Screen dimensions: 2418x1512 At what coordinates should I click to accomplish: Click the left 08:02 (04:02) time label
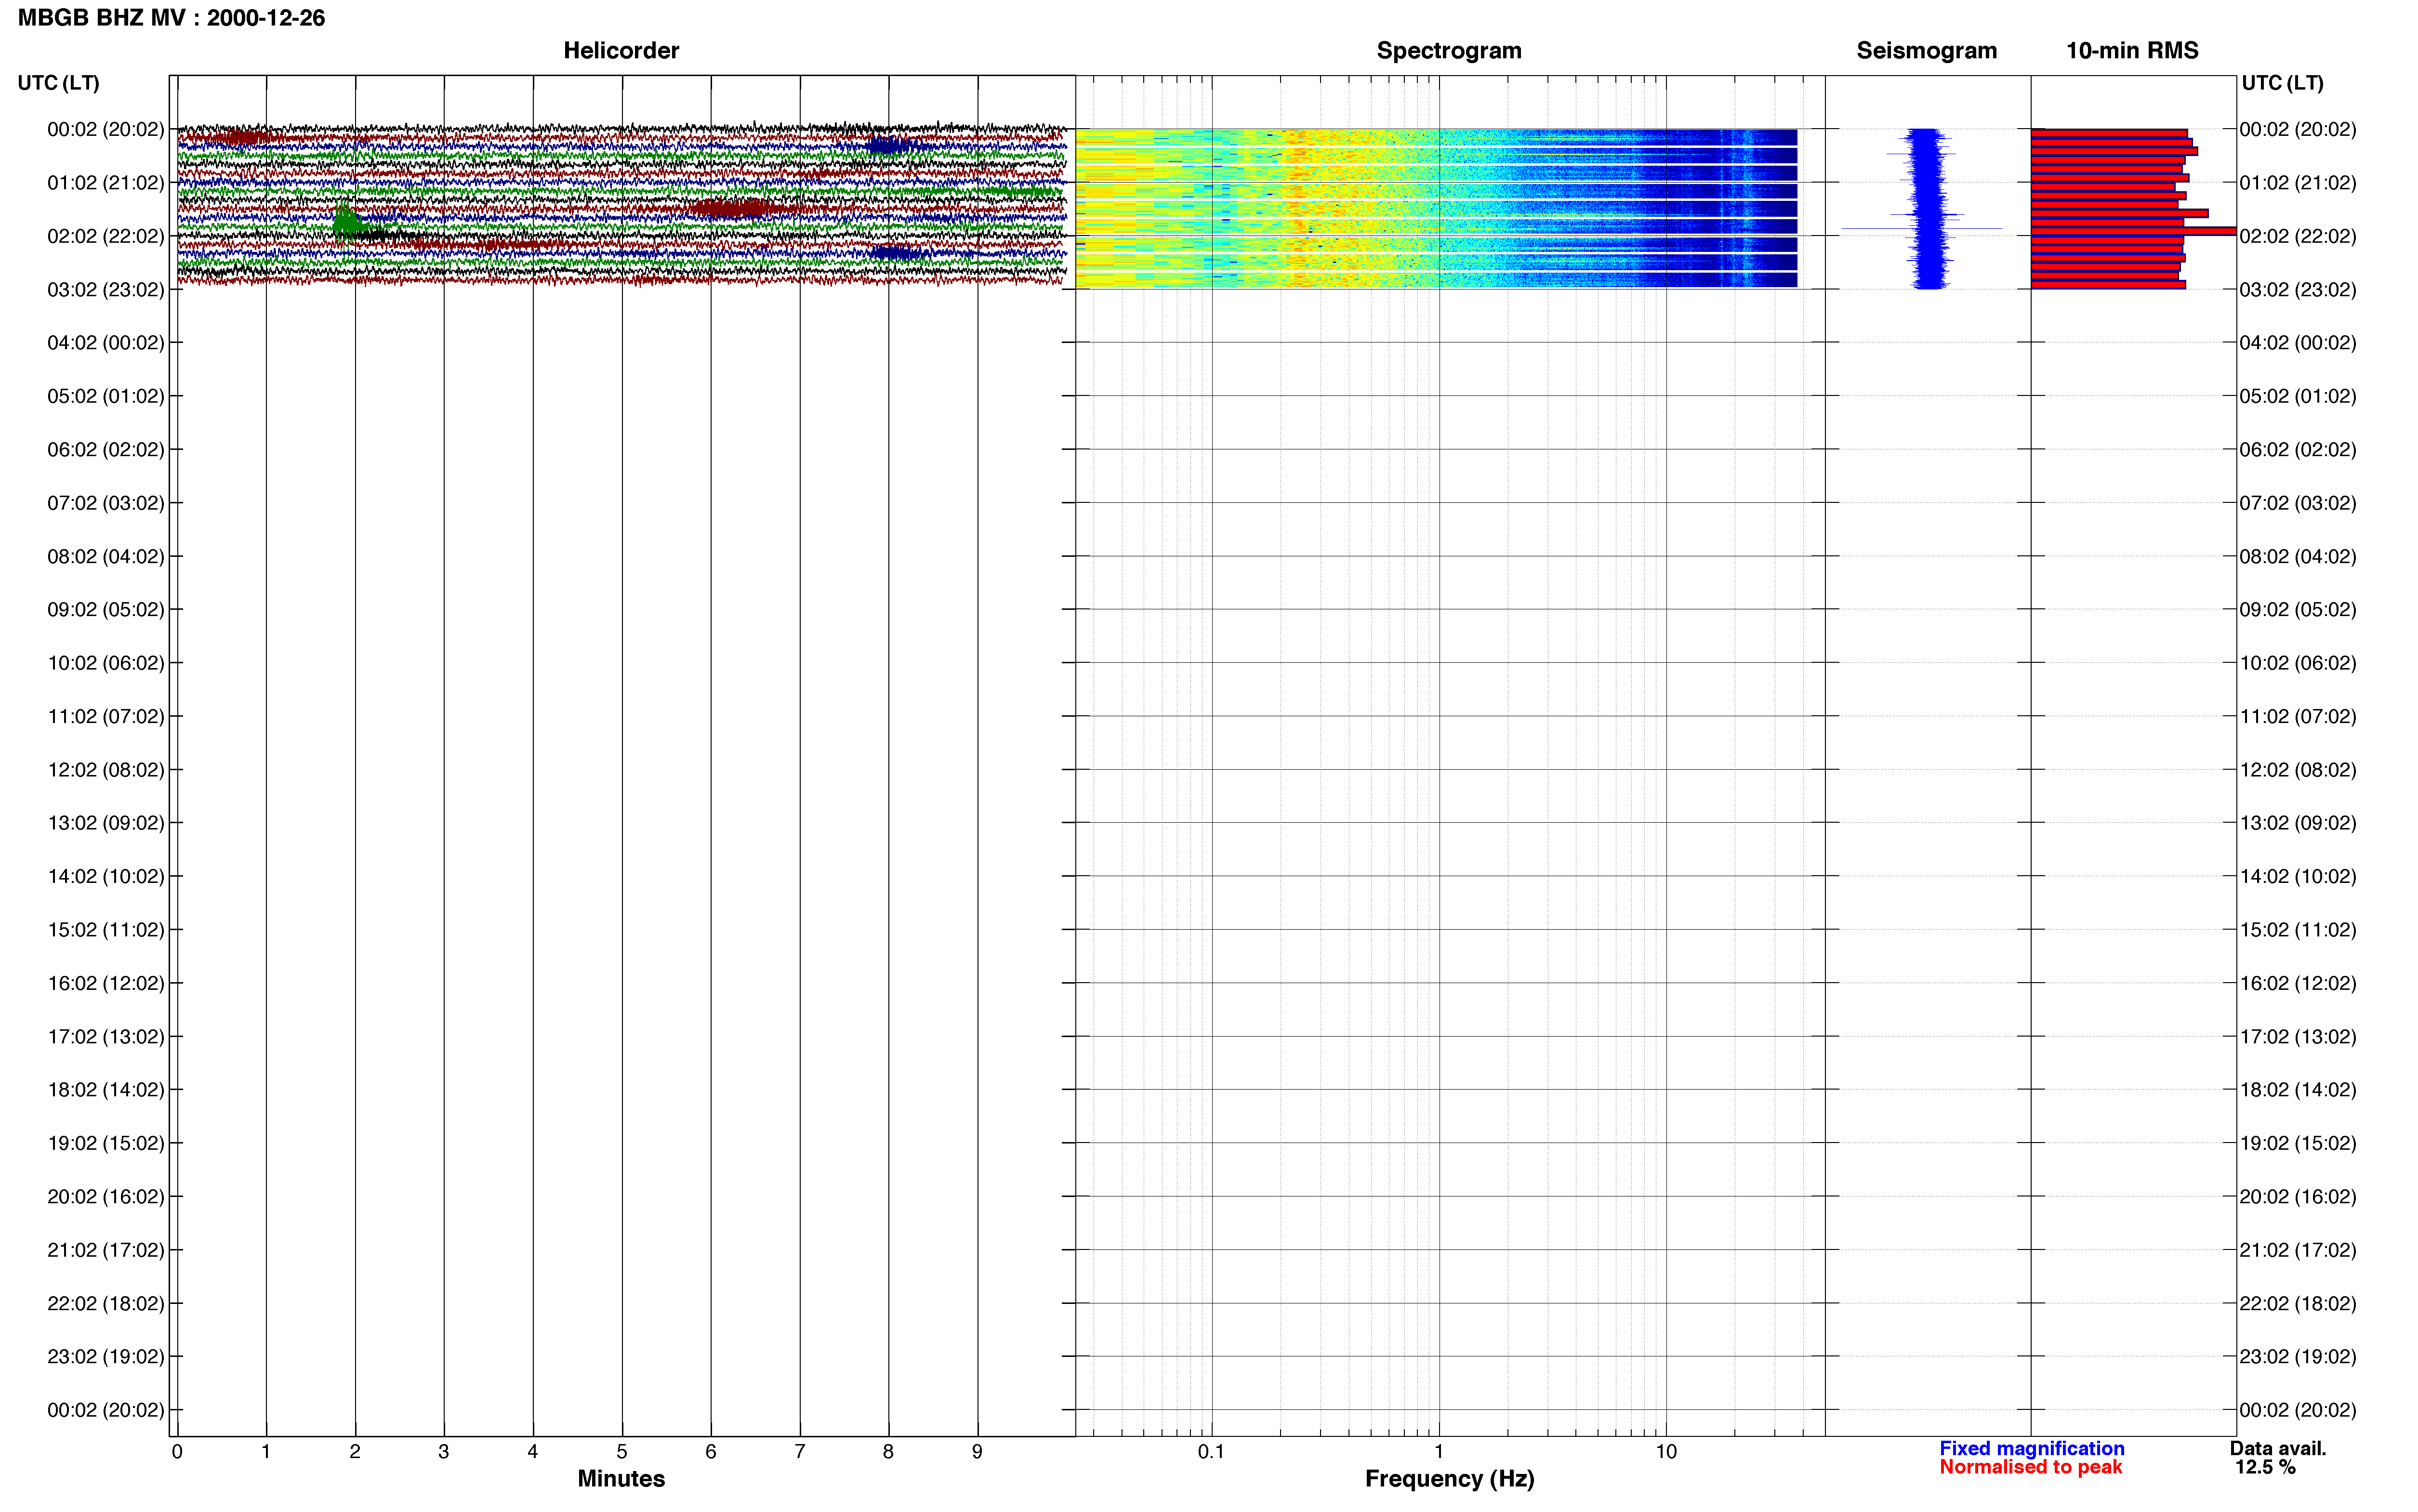pos(106,556)
